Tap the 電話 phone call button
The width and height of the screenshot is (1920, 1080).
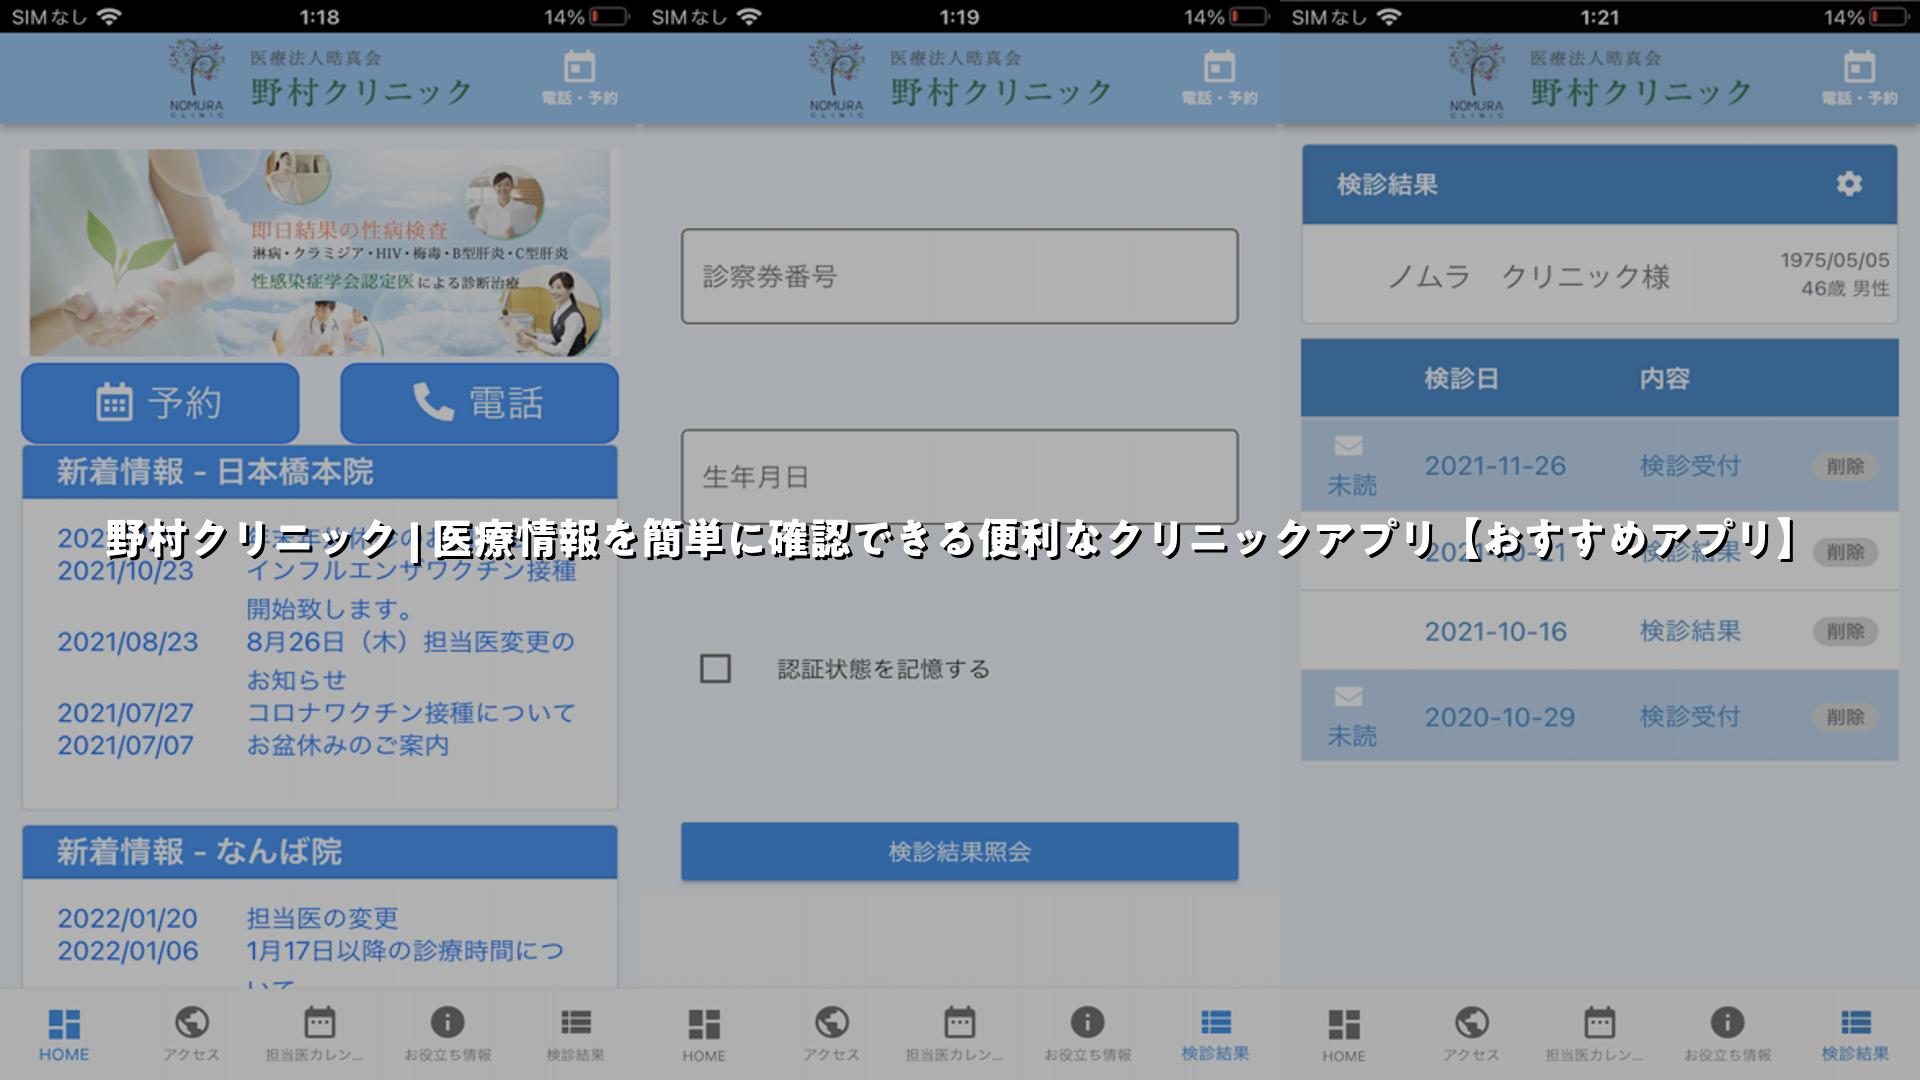(479, 403)
